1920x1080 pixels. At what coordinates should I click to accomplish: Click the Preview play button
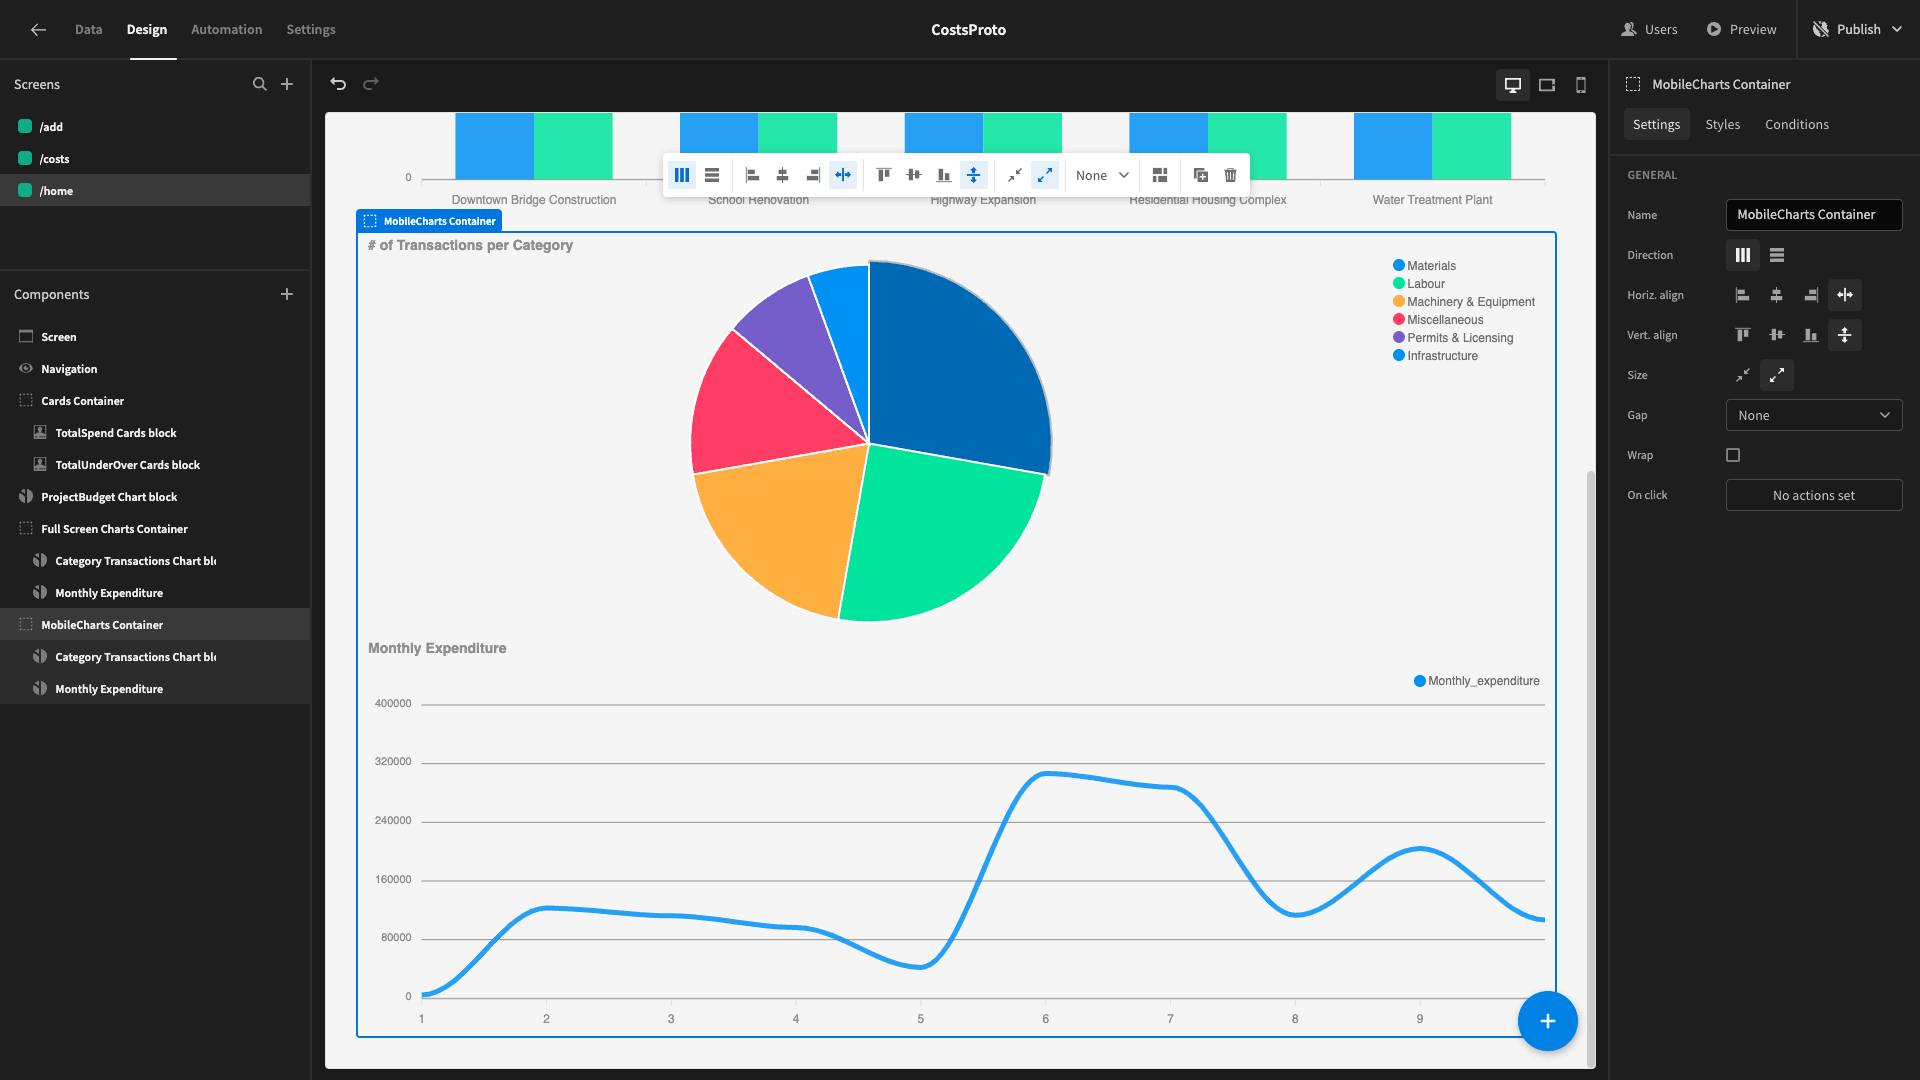click(x=1742, y=30)
